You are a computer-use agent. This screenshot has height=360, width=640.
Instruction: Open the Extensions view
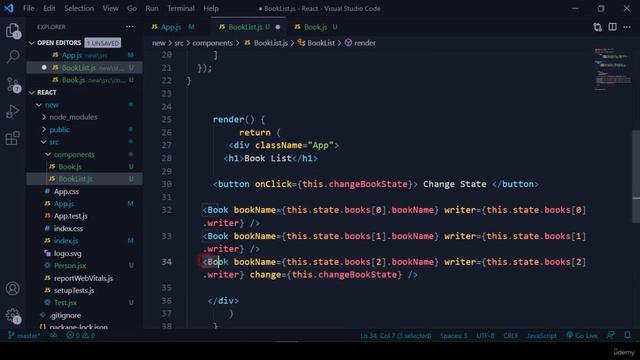[13, 138]
